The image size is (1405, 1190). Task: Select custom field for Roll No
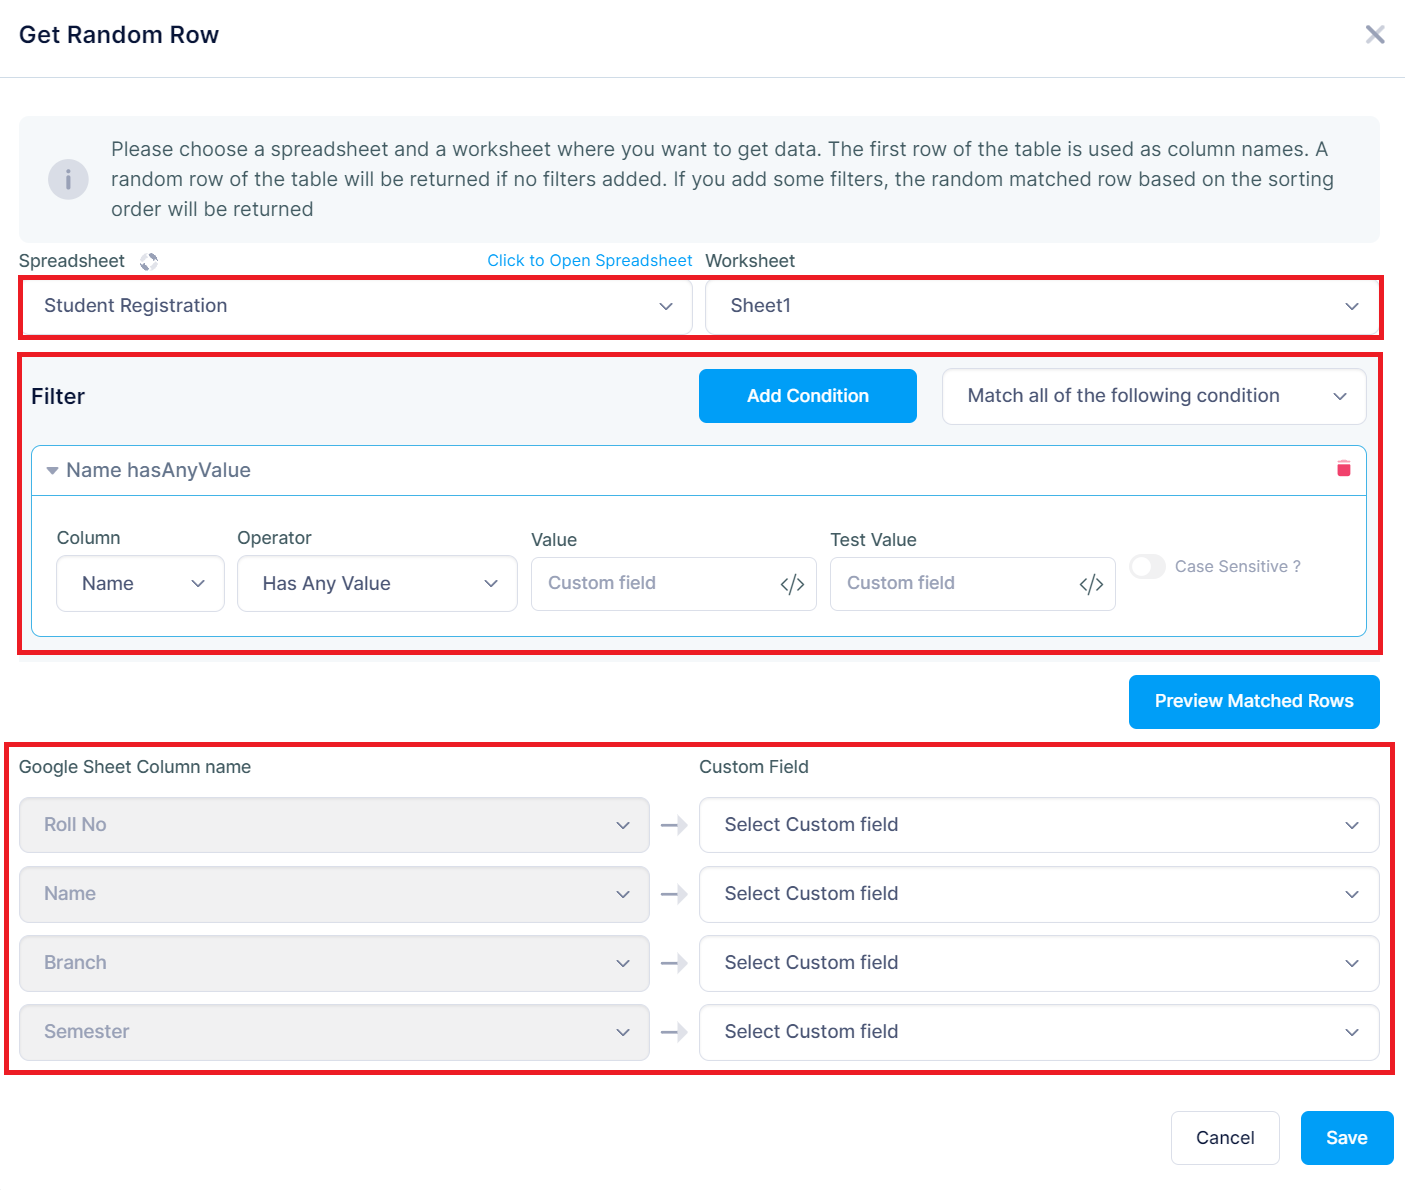[1039, 825]
